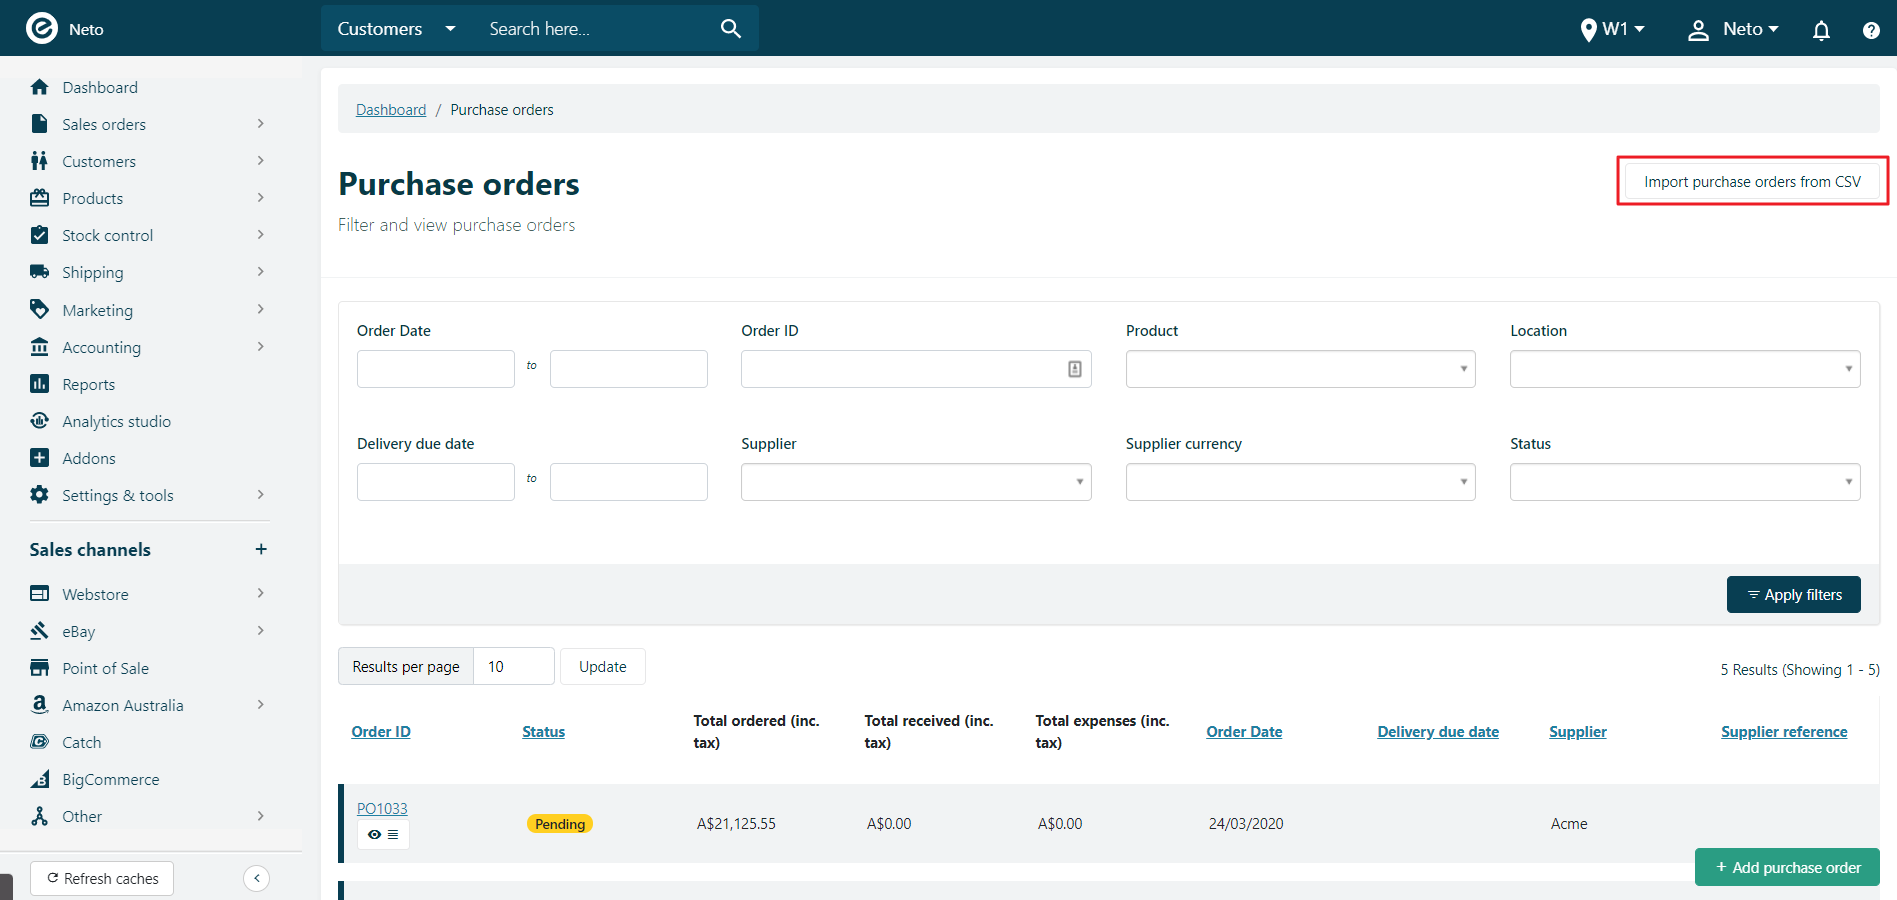The width and height of the screenshot is (1897, 900).
Task: Open the Catch menu item
Action: coord(81,742)
